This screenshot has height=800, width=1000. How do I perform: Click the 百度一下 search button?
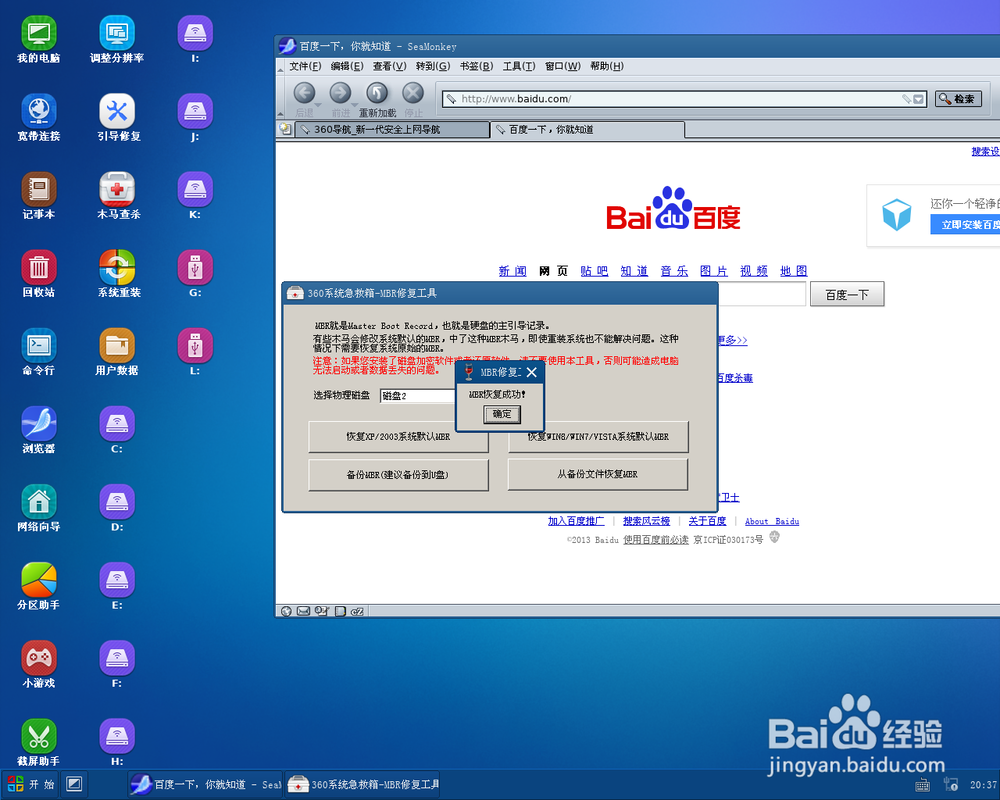point(847,294)
